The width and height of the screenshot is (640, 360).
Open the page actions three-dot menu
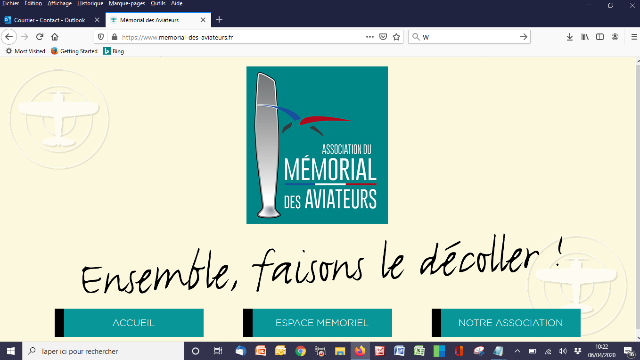(370, 37)
